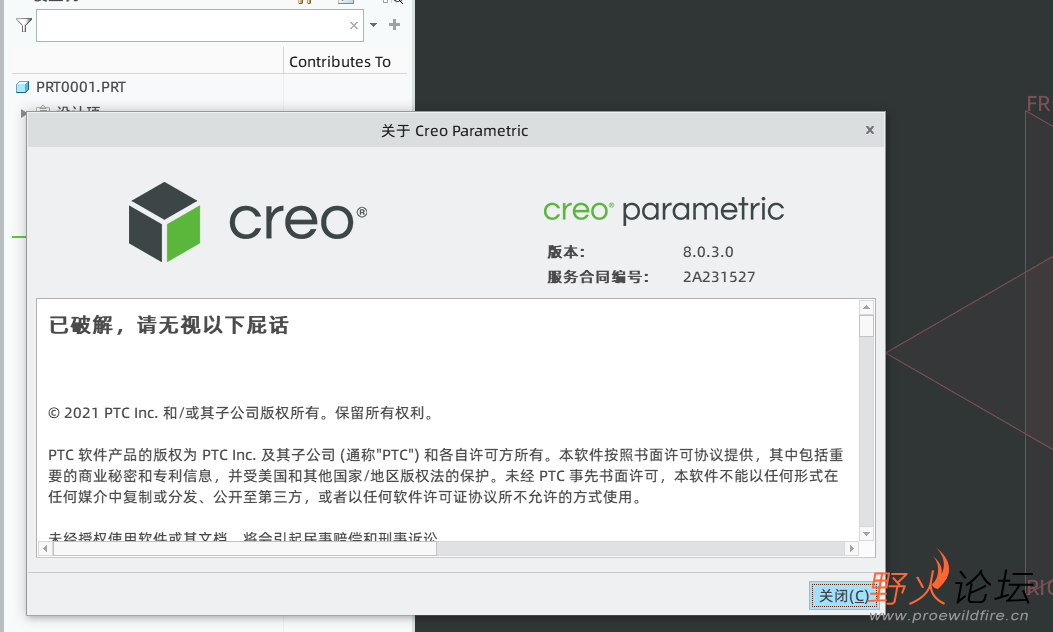Click the 关闭(C) button in About dialog
This screenshot has height=632, width=1053.
[x=843, y=596]
